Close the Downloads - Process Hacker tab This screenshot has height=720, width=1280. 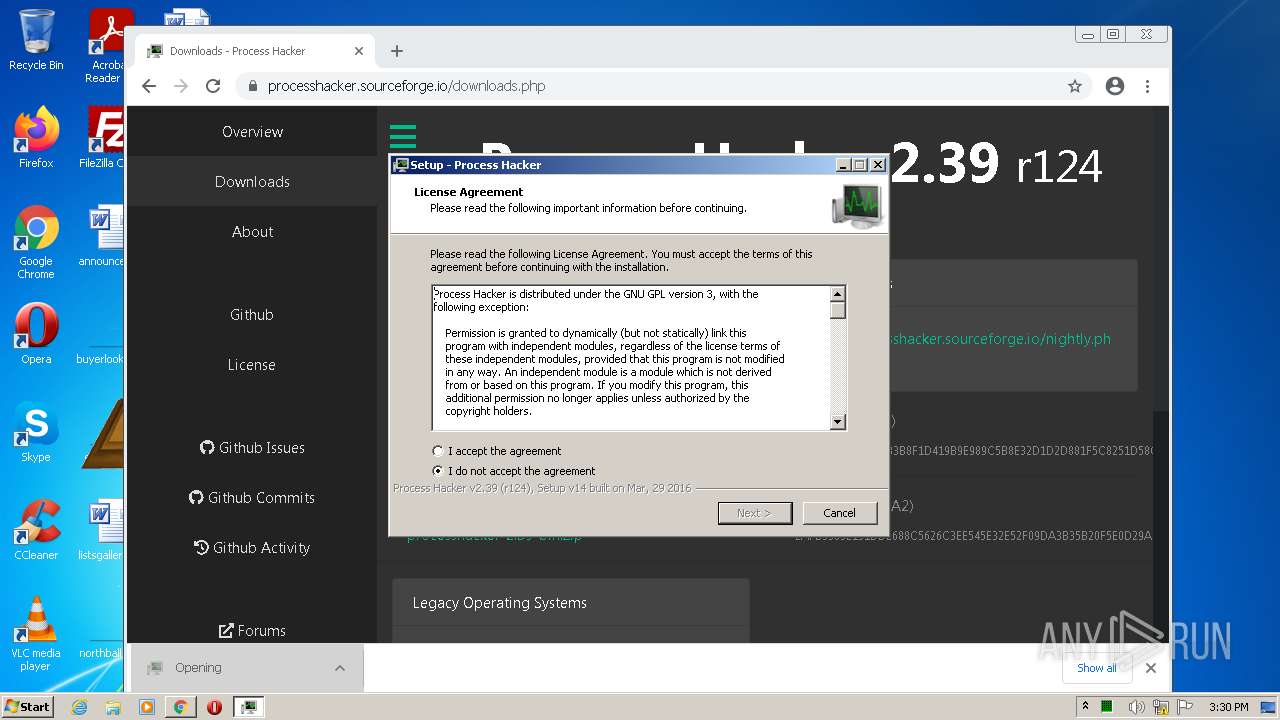pyautogui.click(x=359, y=51)
